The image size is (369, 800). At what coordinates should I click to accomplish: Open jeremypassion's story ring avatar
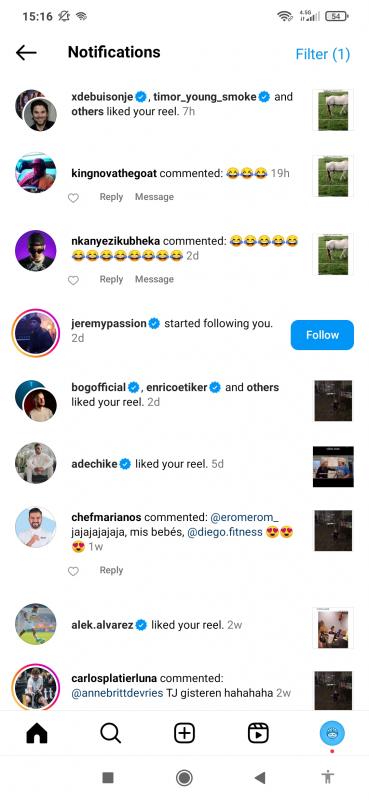[x=36, y=332]
